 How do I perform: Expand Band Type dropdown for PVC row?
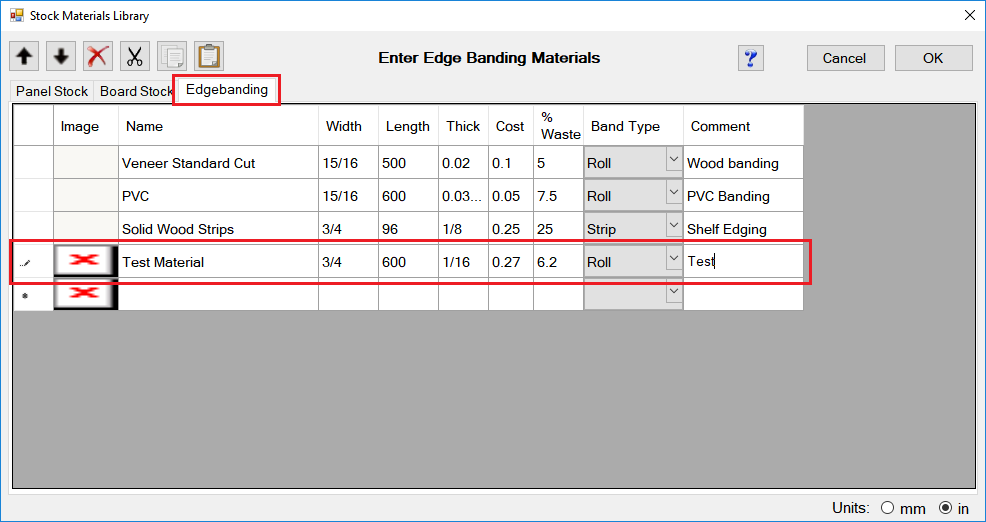coord(673,194)
